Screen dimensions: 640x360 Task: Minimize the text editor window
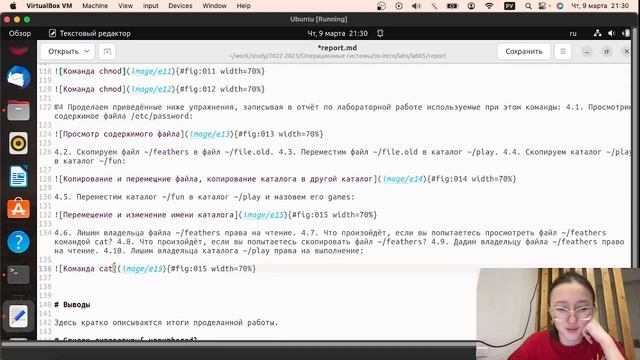click(x=587, y=51)
